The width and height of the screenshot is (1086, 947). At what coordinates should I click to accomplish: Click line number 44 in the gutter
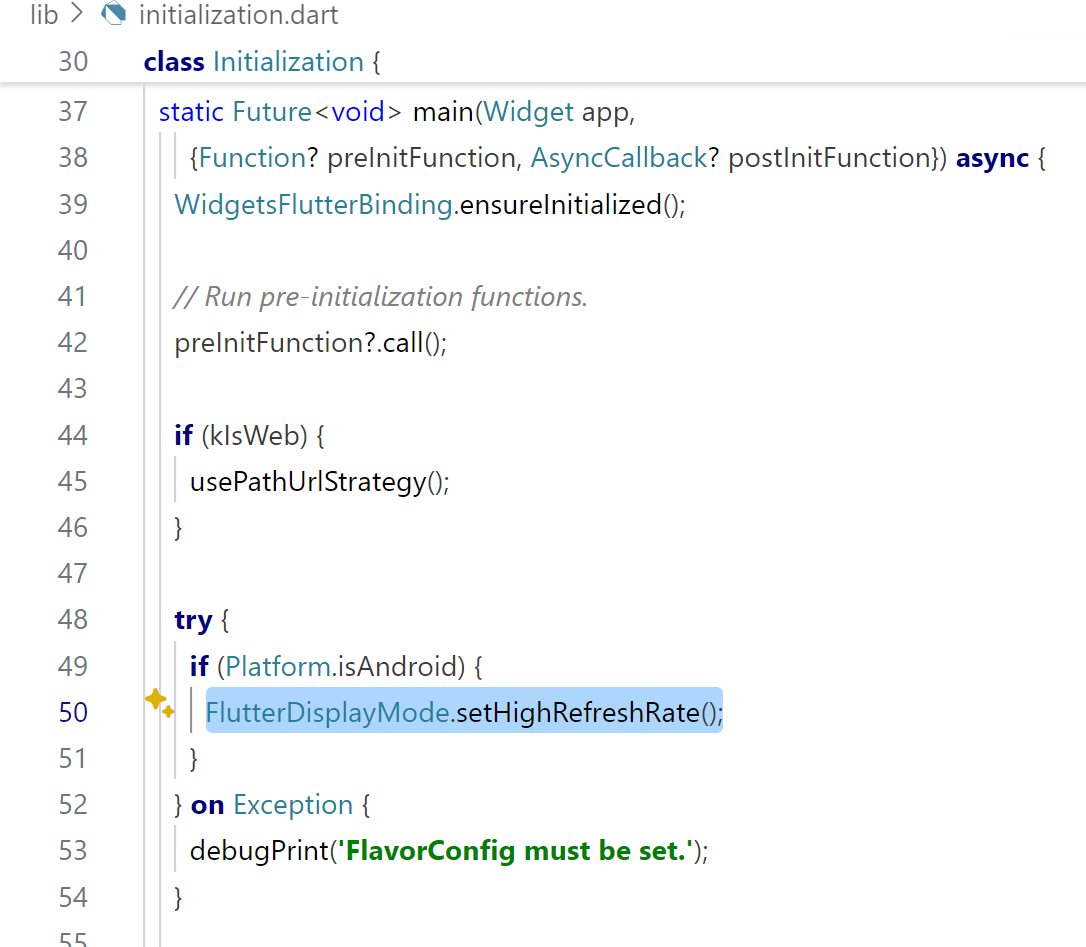73,435
